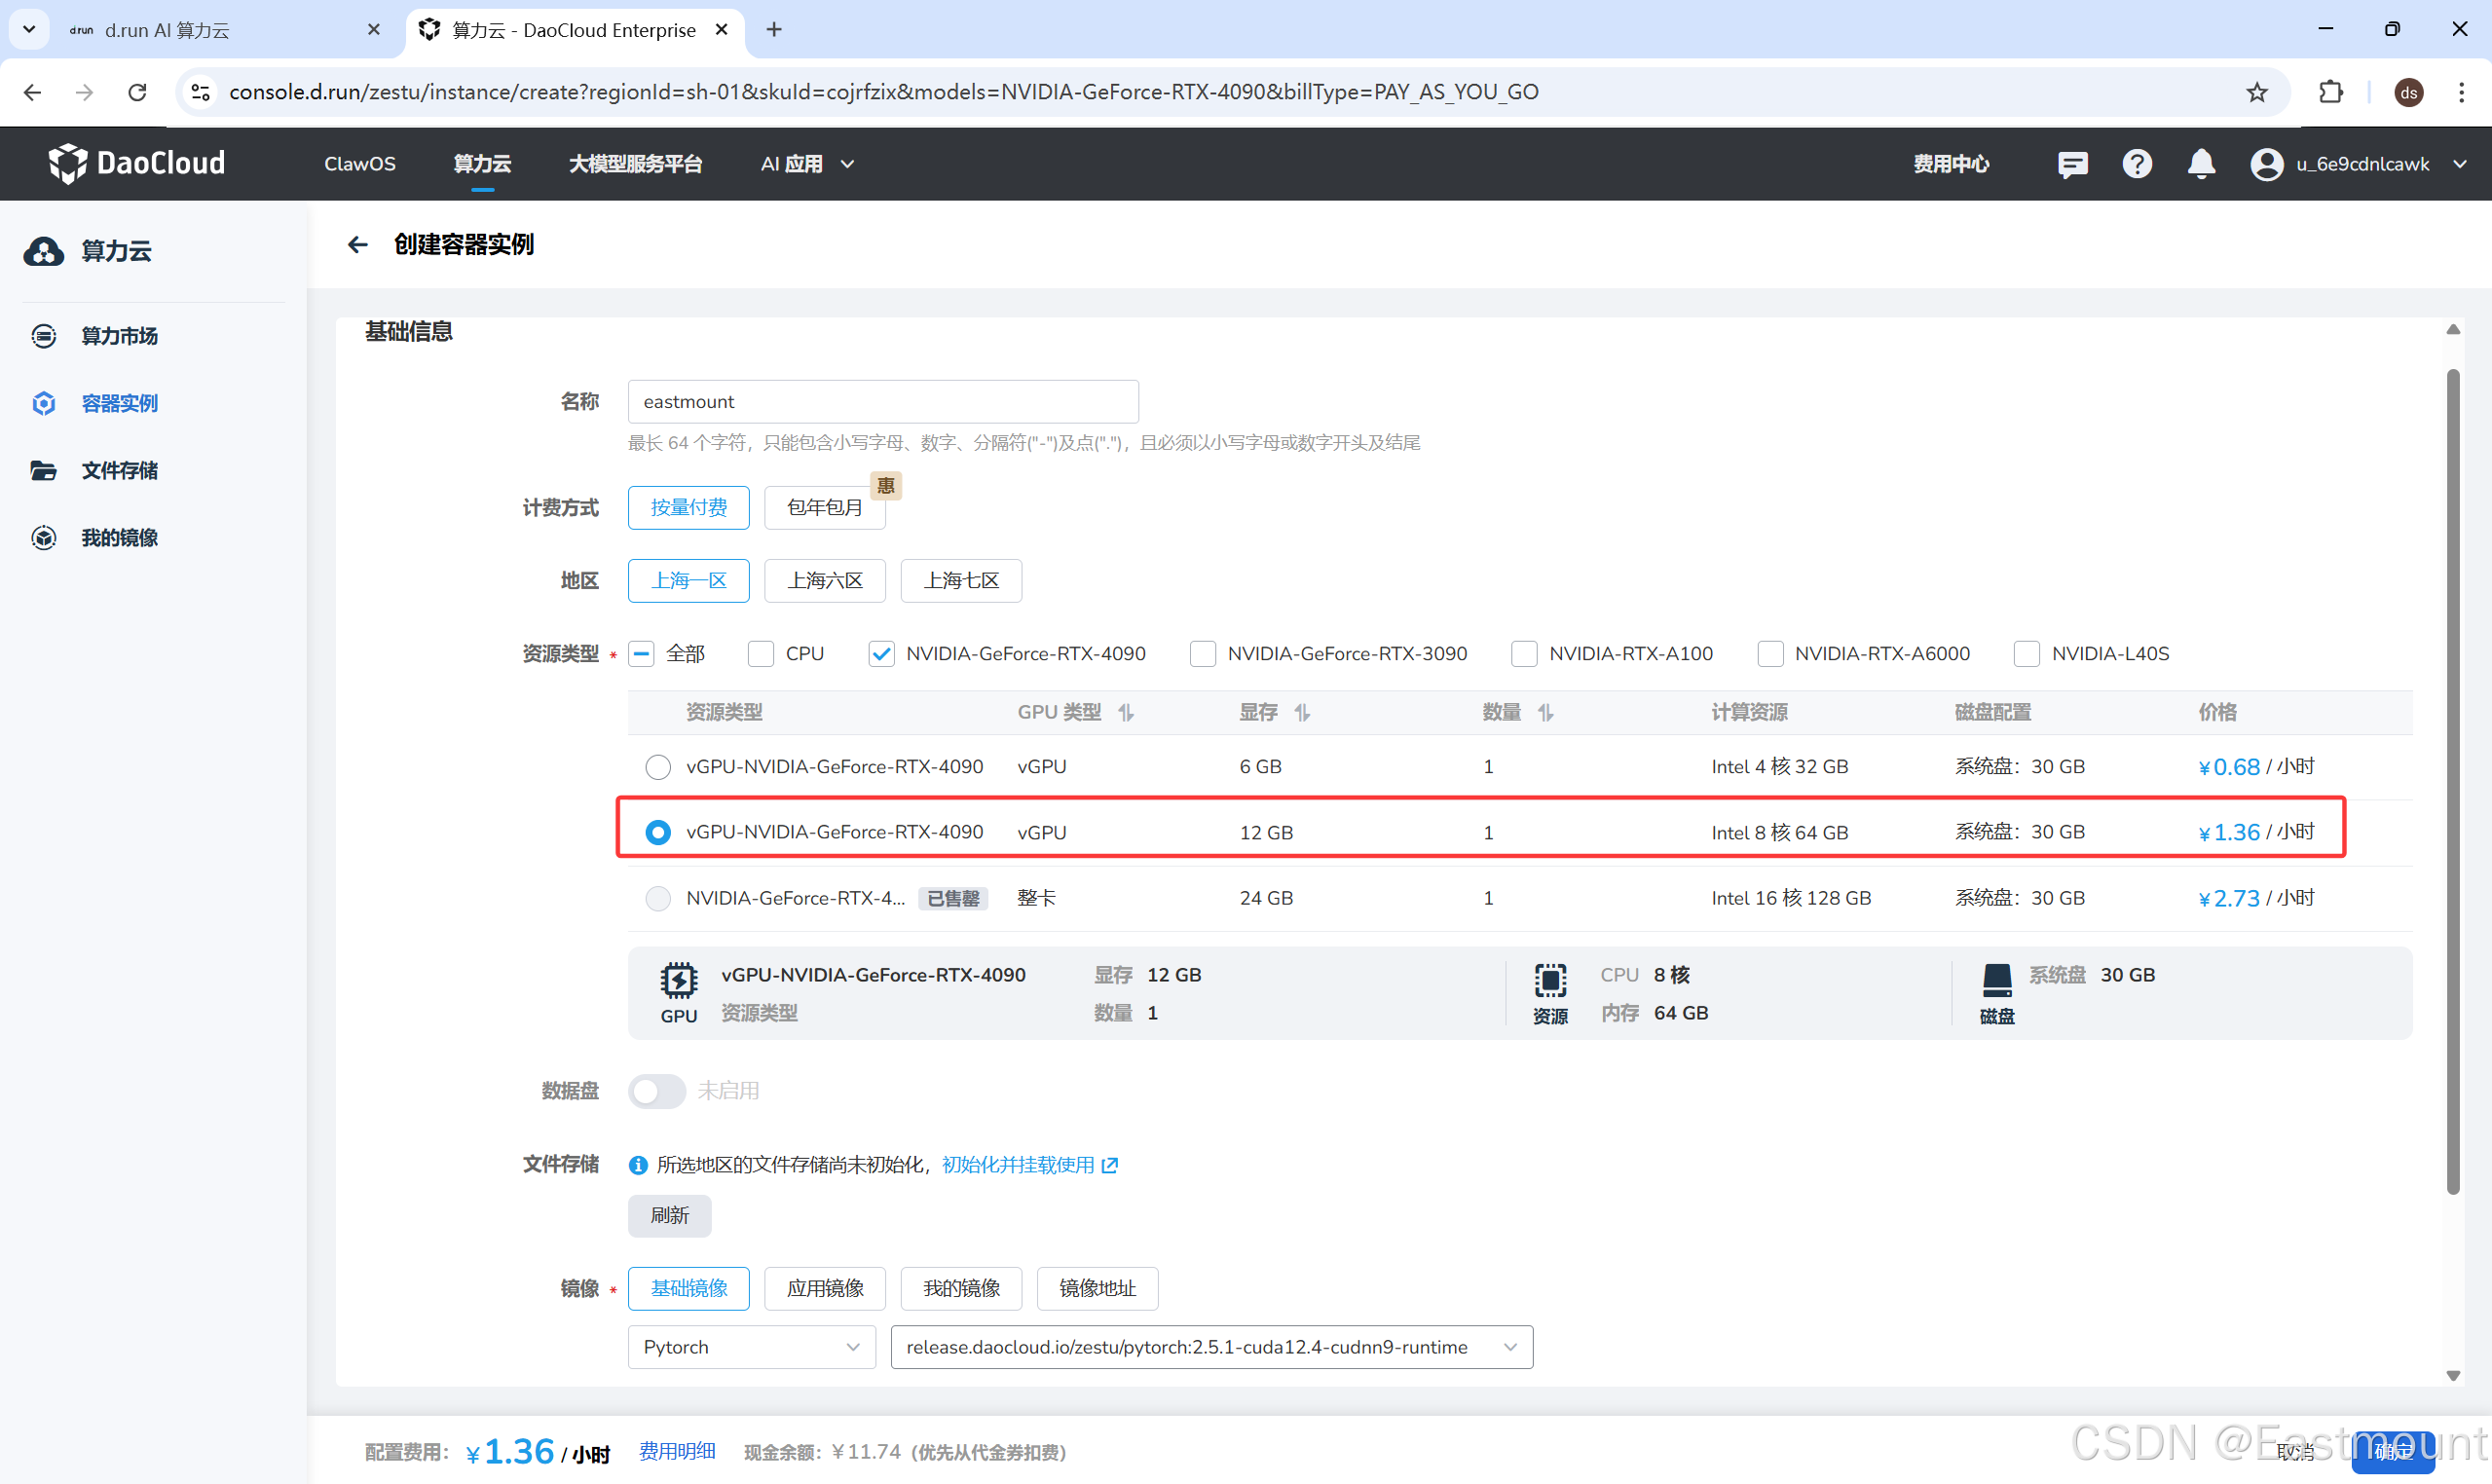Click the info icon beside 文件存储 notice
This screenshot has width=2492, height=1484.
tap(637, 1165)
